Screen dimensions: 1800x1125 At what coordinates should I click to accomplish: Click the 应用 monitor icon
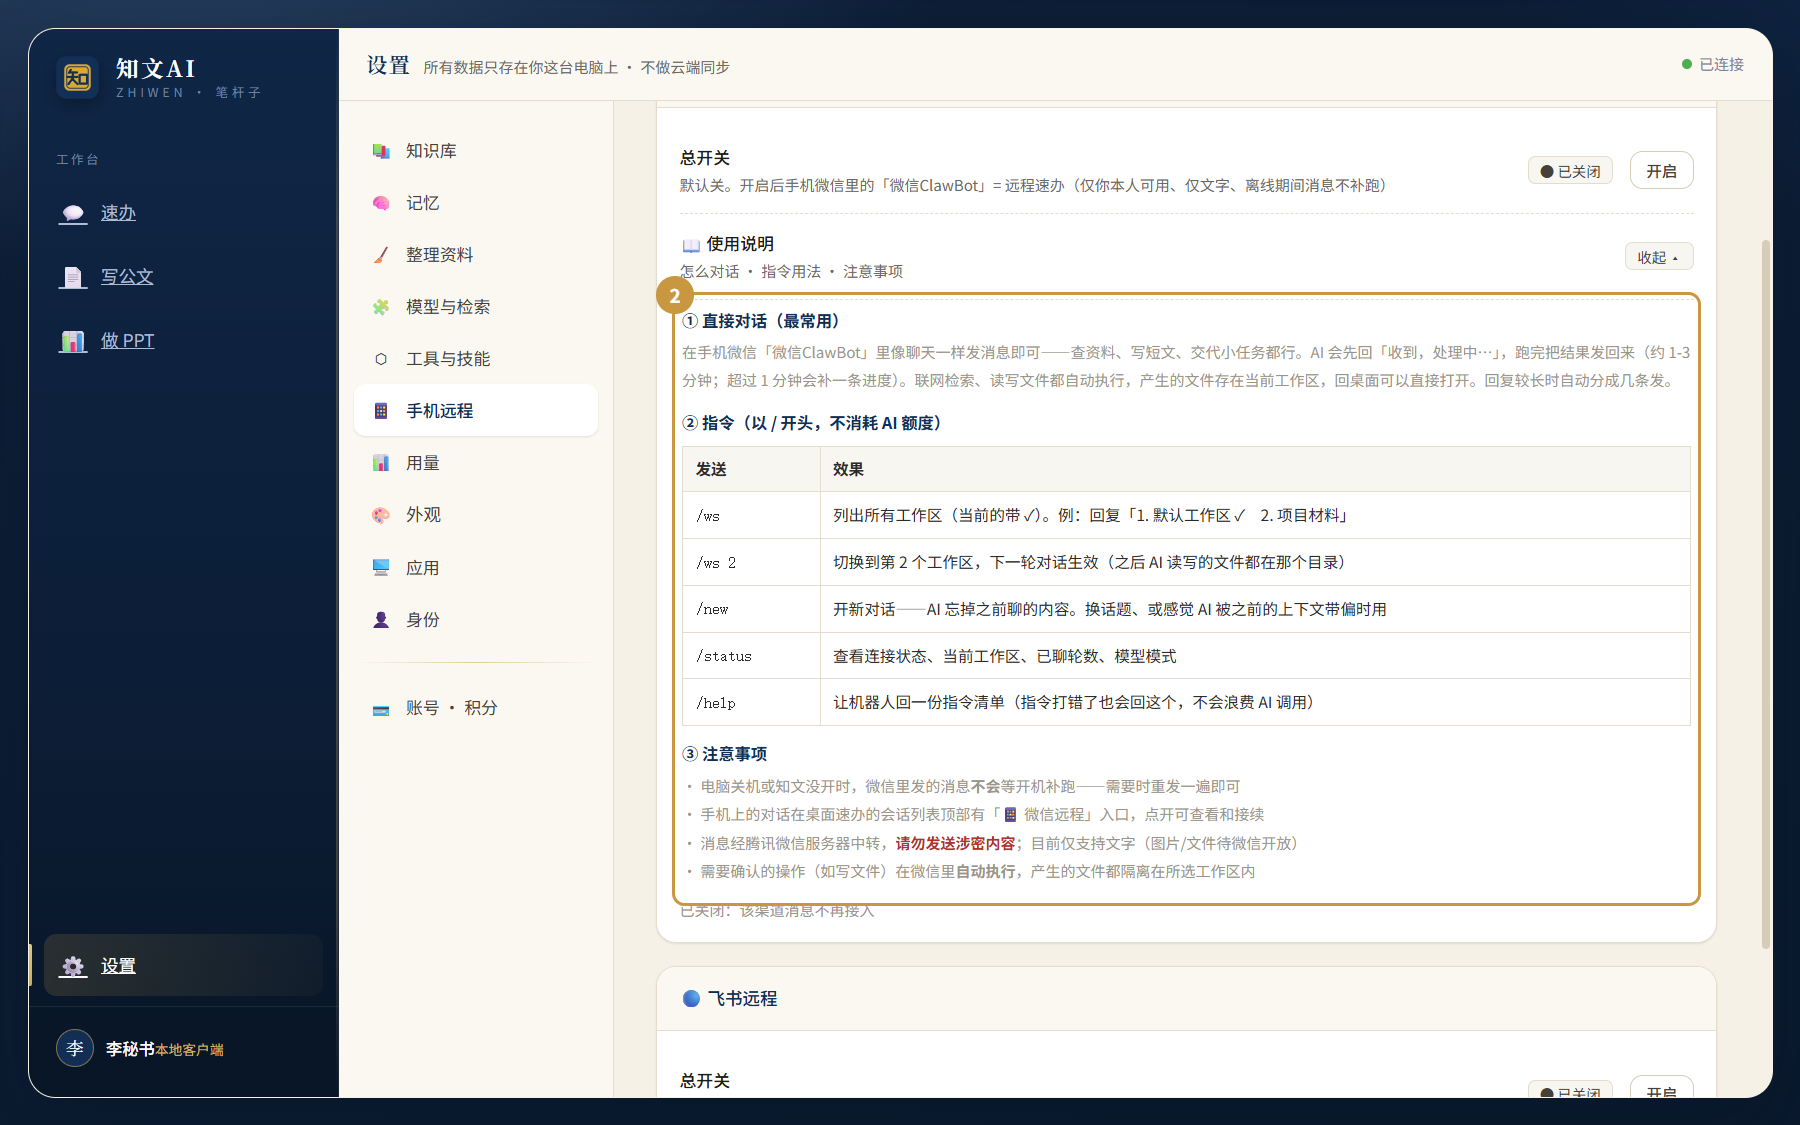coord(381,568)
